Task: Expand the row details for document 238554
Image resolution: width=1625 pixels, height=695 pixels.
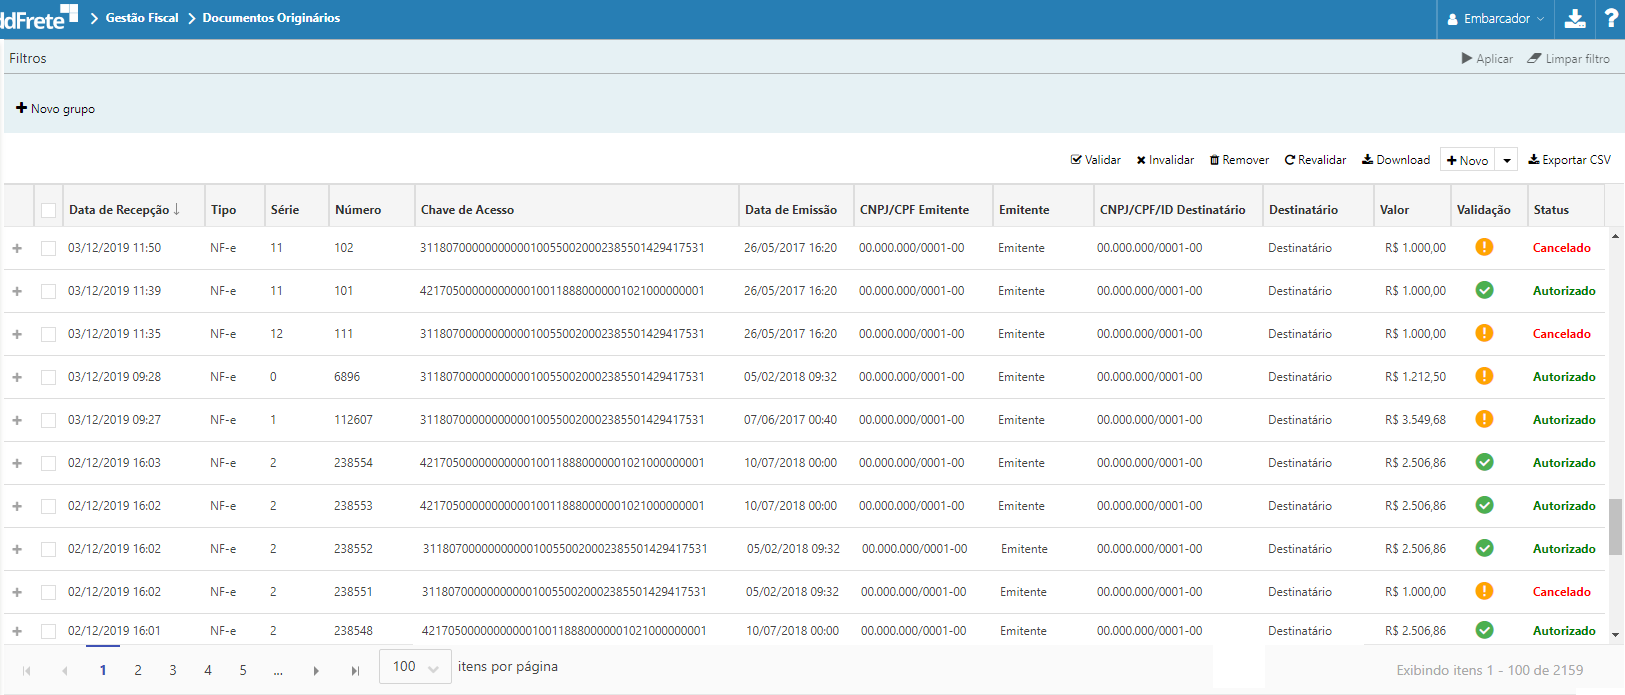Action: pyautogui.click(x=17, y=463)
